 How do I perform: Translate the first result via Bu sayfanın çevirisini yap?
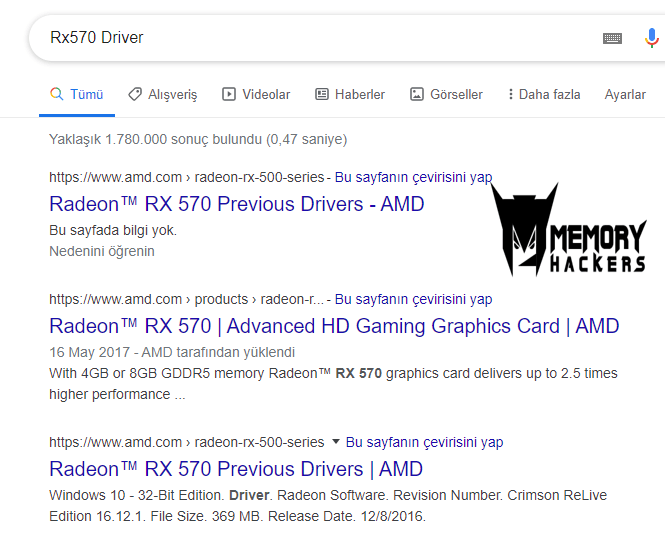pos(414,177)
